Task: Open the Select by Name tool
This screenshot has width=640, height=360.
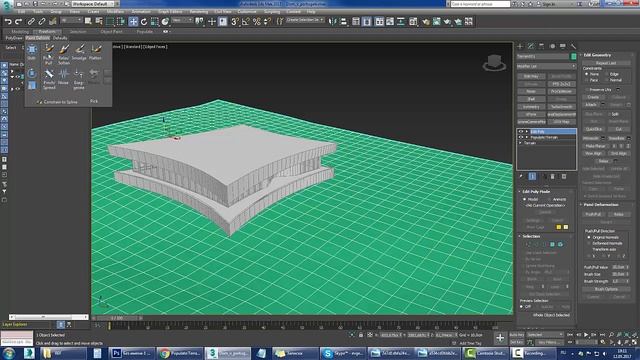Action: click(x=99, y=21)
